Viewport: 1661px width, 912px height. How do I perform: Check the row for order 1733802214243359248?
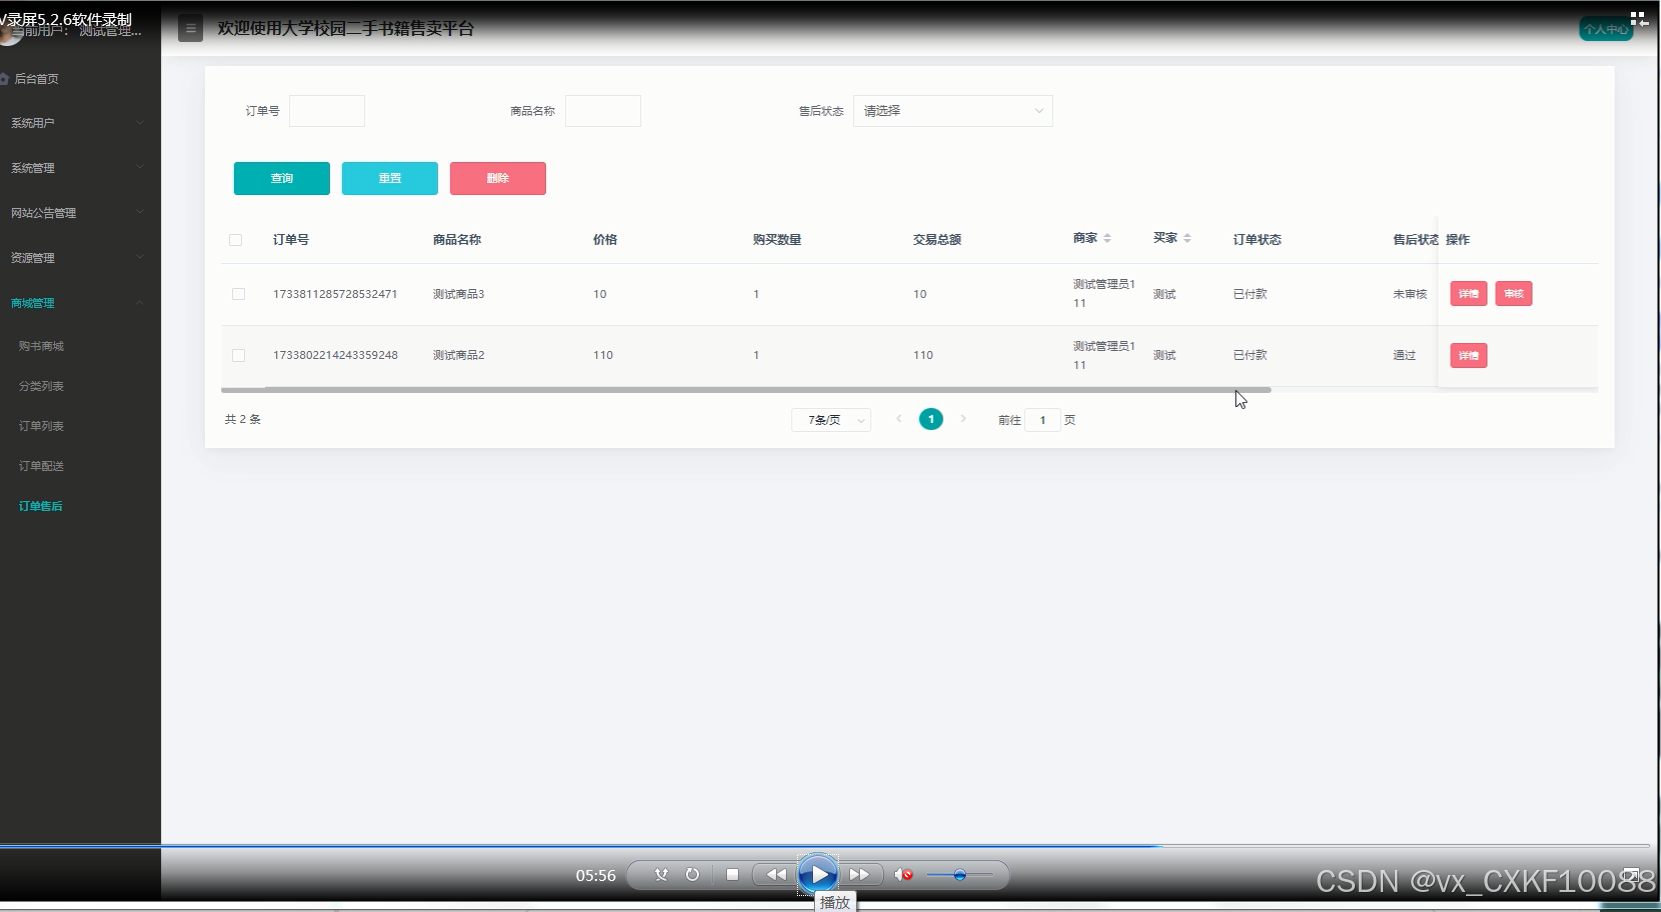238,355
